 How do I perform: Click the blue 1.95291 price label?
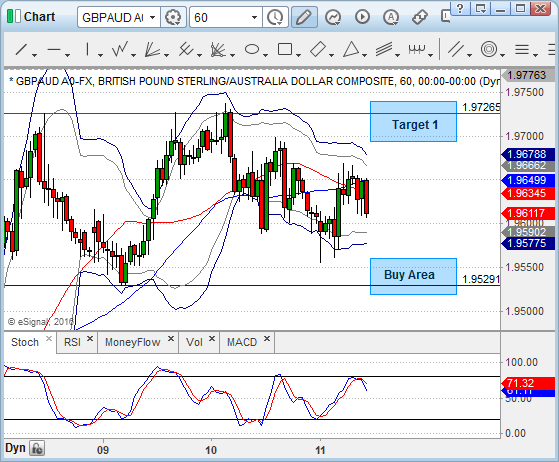[481, 279]
